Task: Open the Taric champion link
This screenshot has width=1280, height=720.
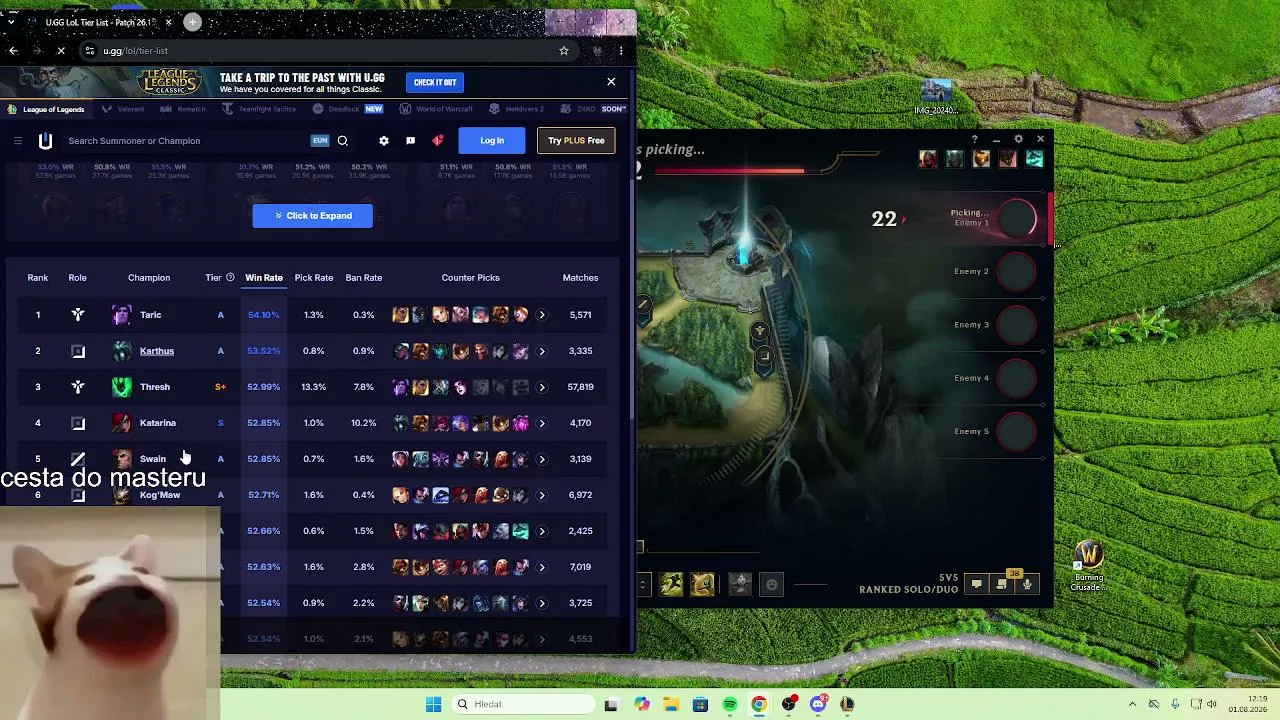Action: pyautogui.click(x=151, y=315)
